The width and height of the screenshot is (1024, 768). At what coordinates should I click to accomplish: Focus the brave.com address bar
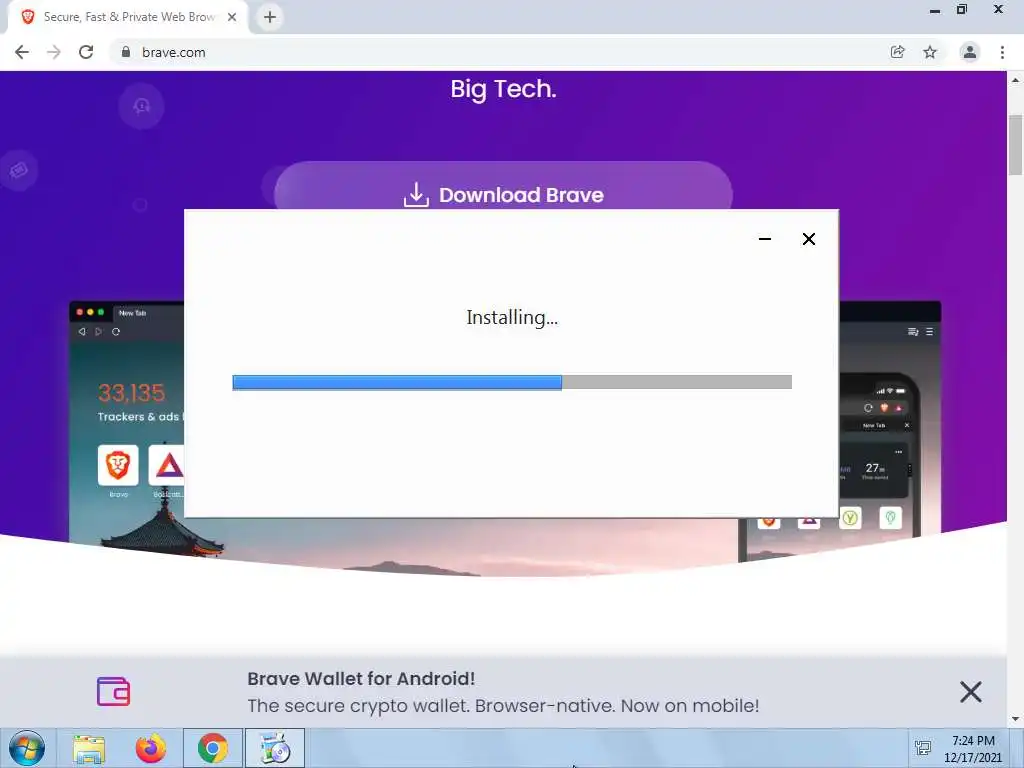coord(503,52)
